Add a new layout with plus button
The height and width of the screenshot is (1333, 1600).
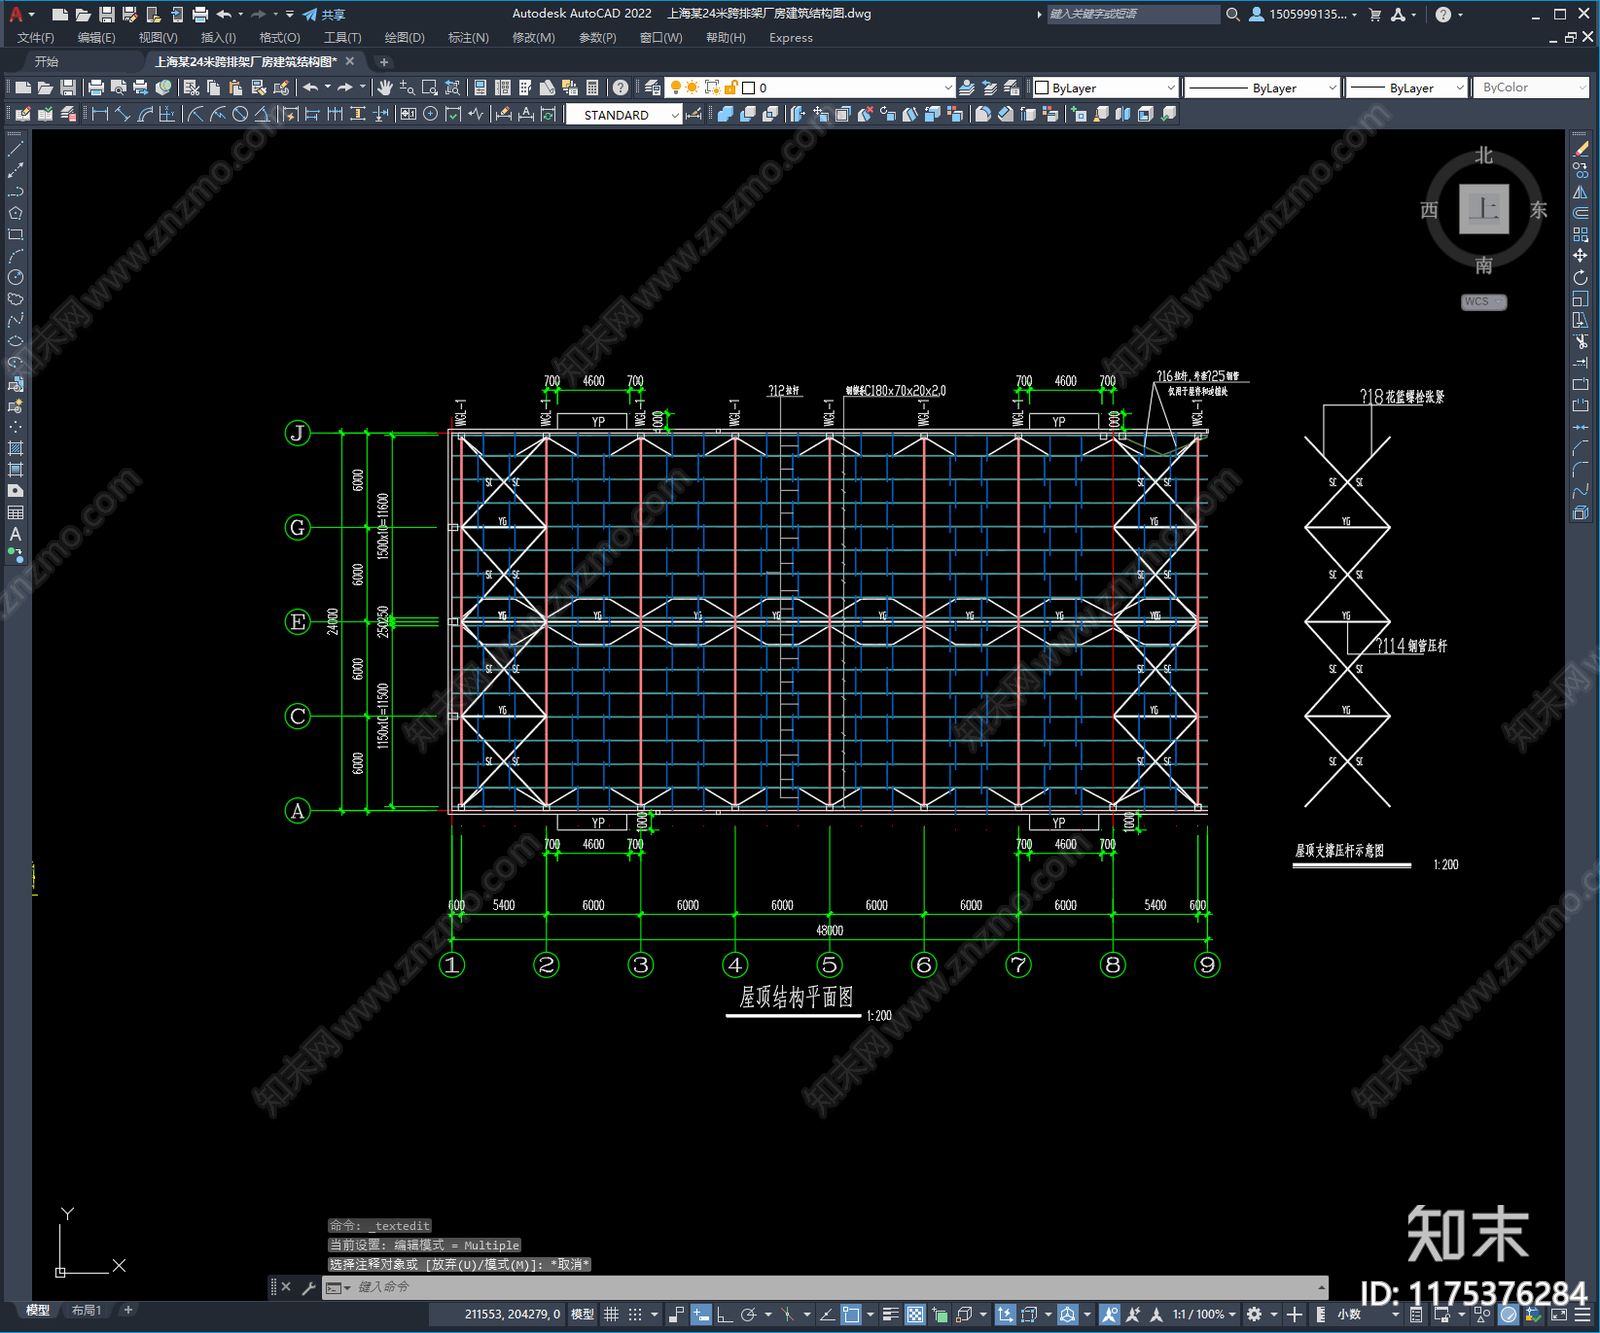point(128,1310)
